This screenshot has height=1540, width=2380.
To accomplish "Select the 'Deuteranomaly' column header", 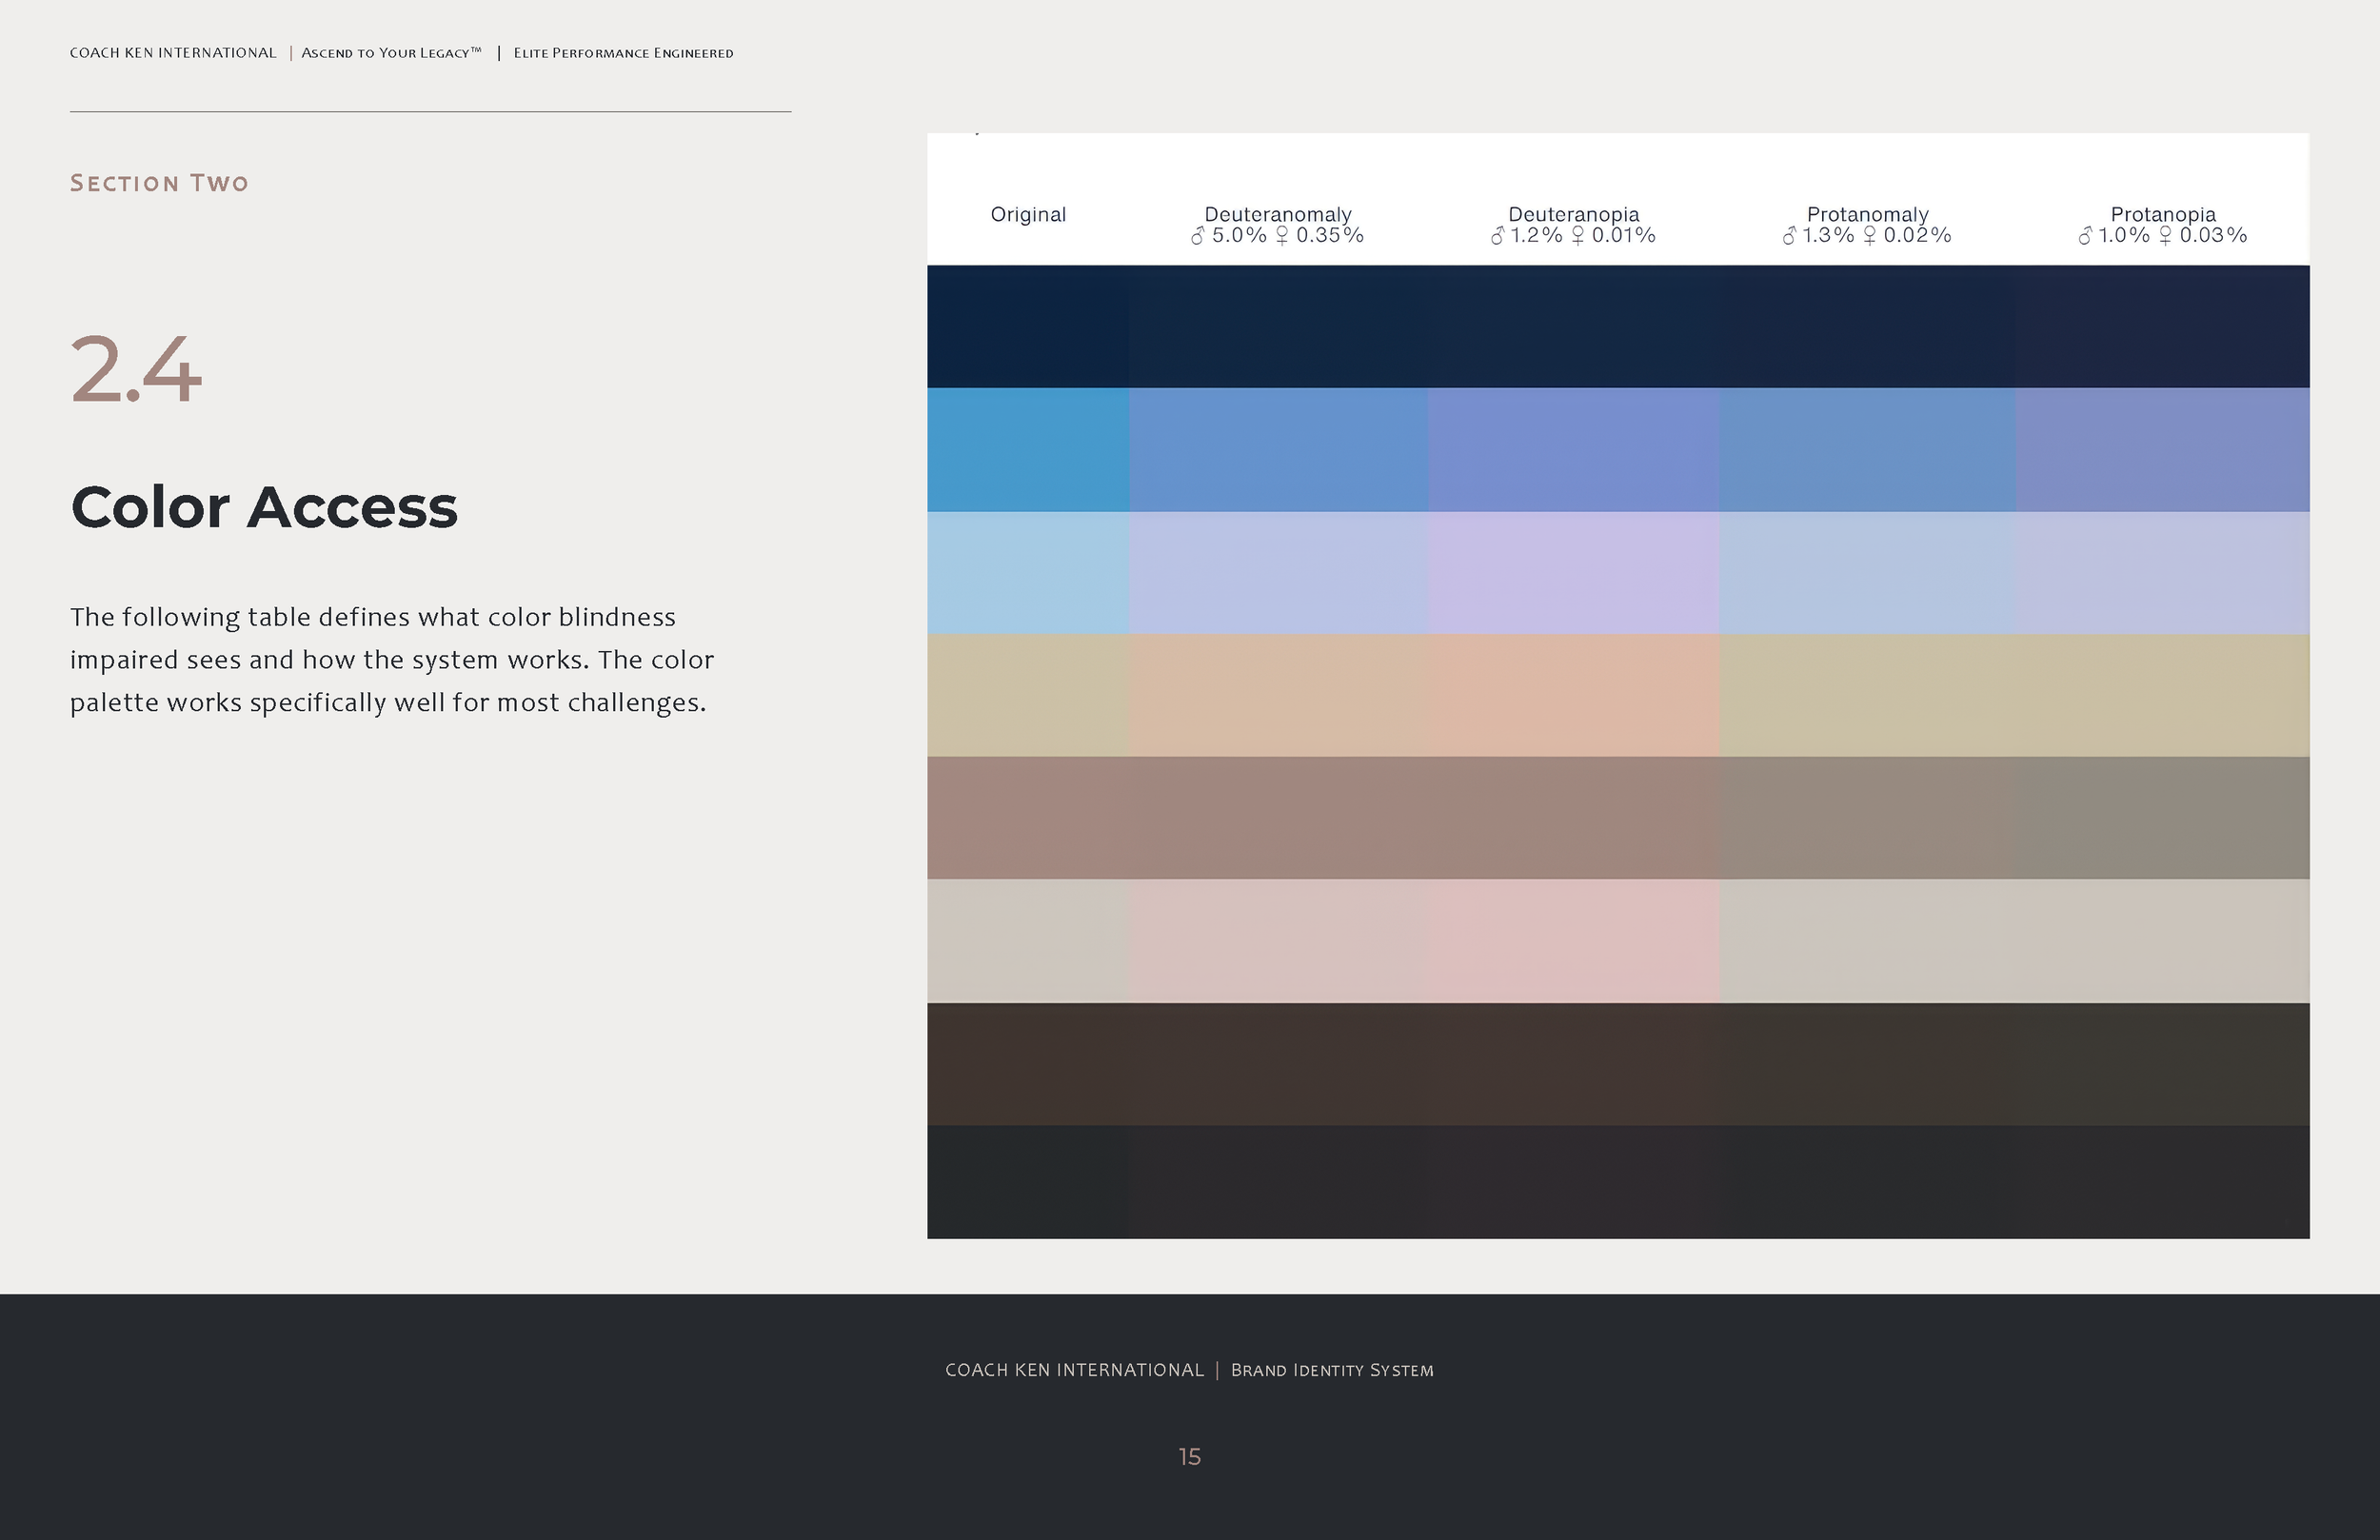I will [x=1277, y=215].
